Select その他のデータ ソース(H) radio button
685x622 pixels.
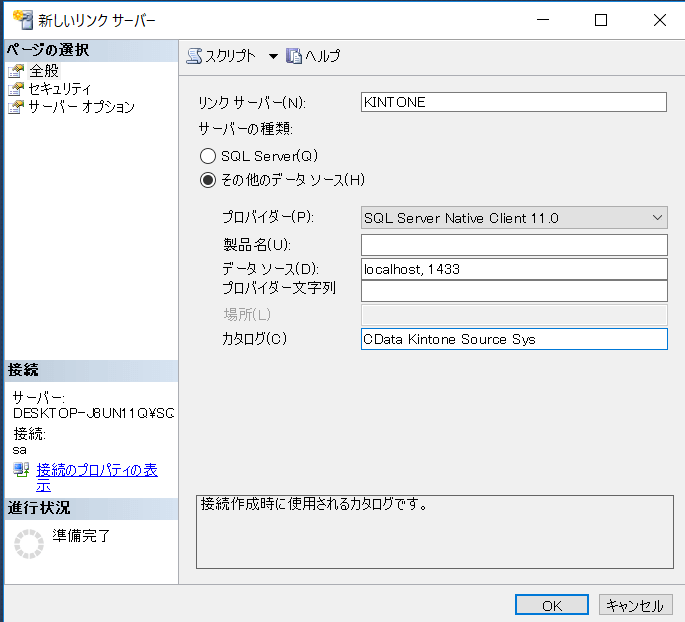tap(208, 180)
